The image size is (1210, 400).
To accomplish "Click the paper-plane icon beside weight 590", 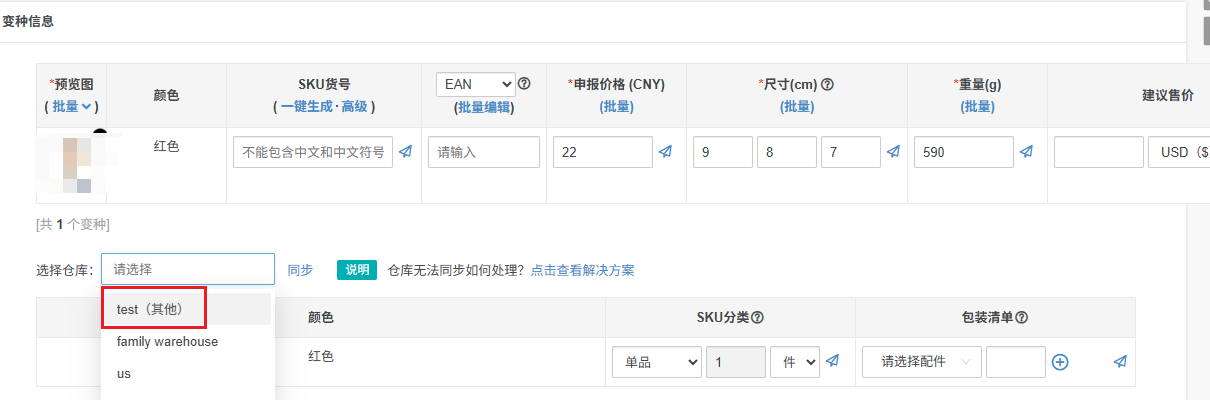I will (x=1026, y=152).
